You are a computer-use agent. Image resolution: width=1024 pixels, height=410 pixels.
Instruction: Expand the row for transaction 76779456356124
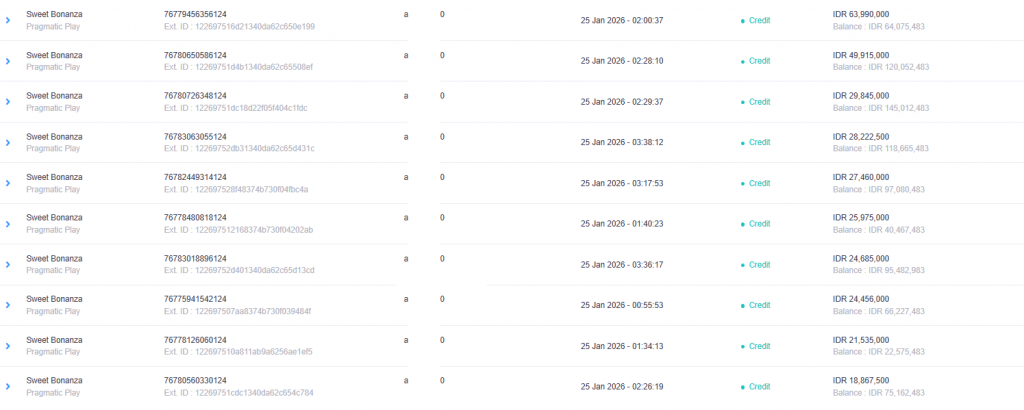coord(8,20)
